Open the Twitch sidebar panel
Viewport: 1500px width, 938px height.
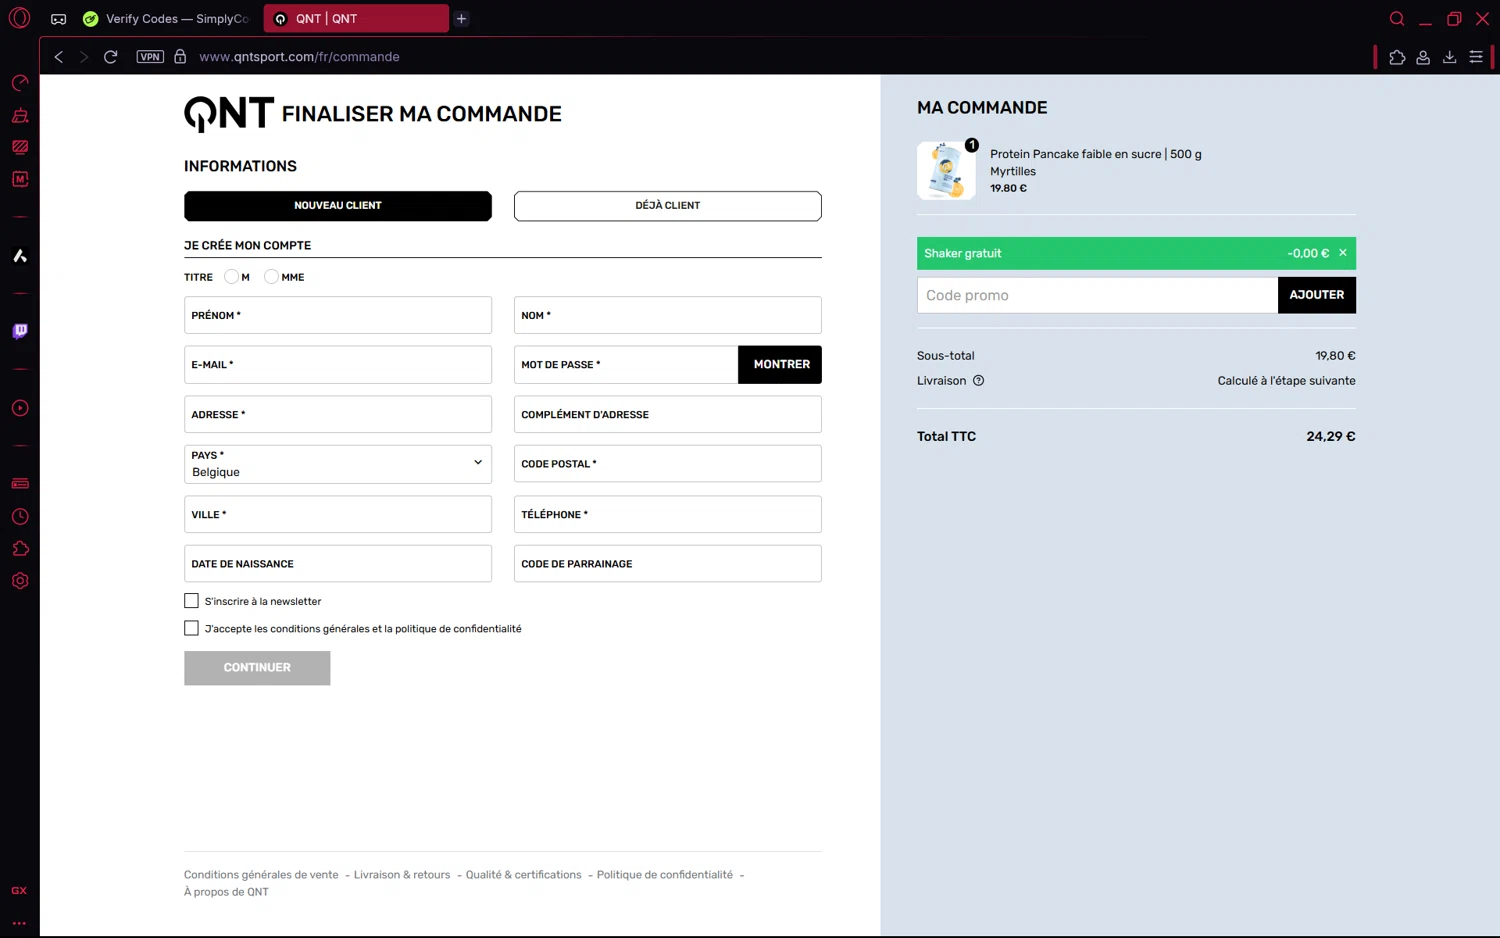pos(20,331)
